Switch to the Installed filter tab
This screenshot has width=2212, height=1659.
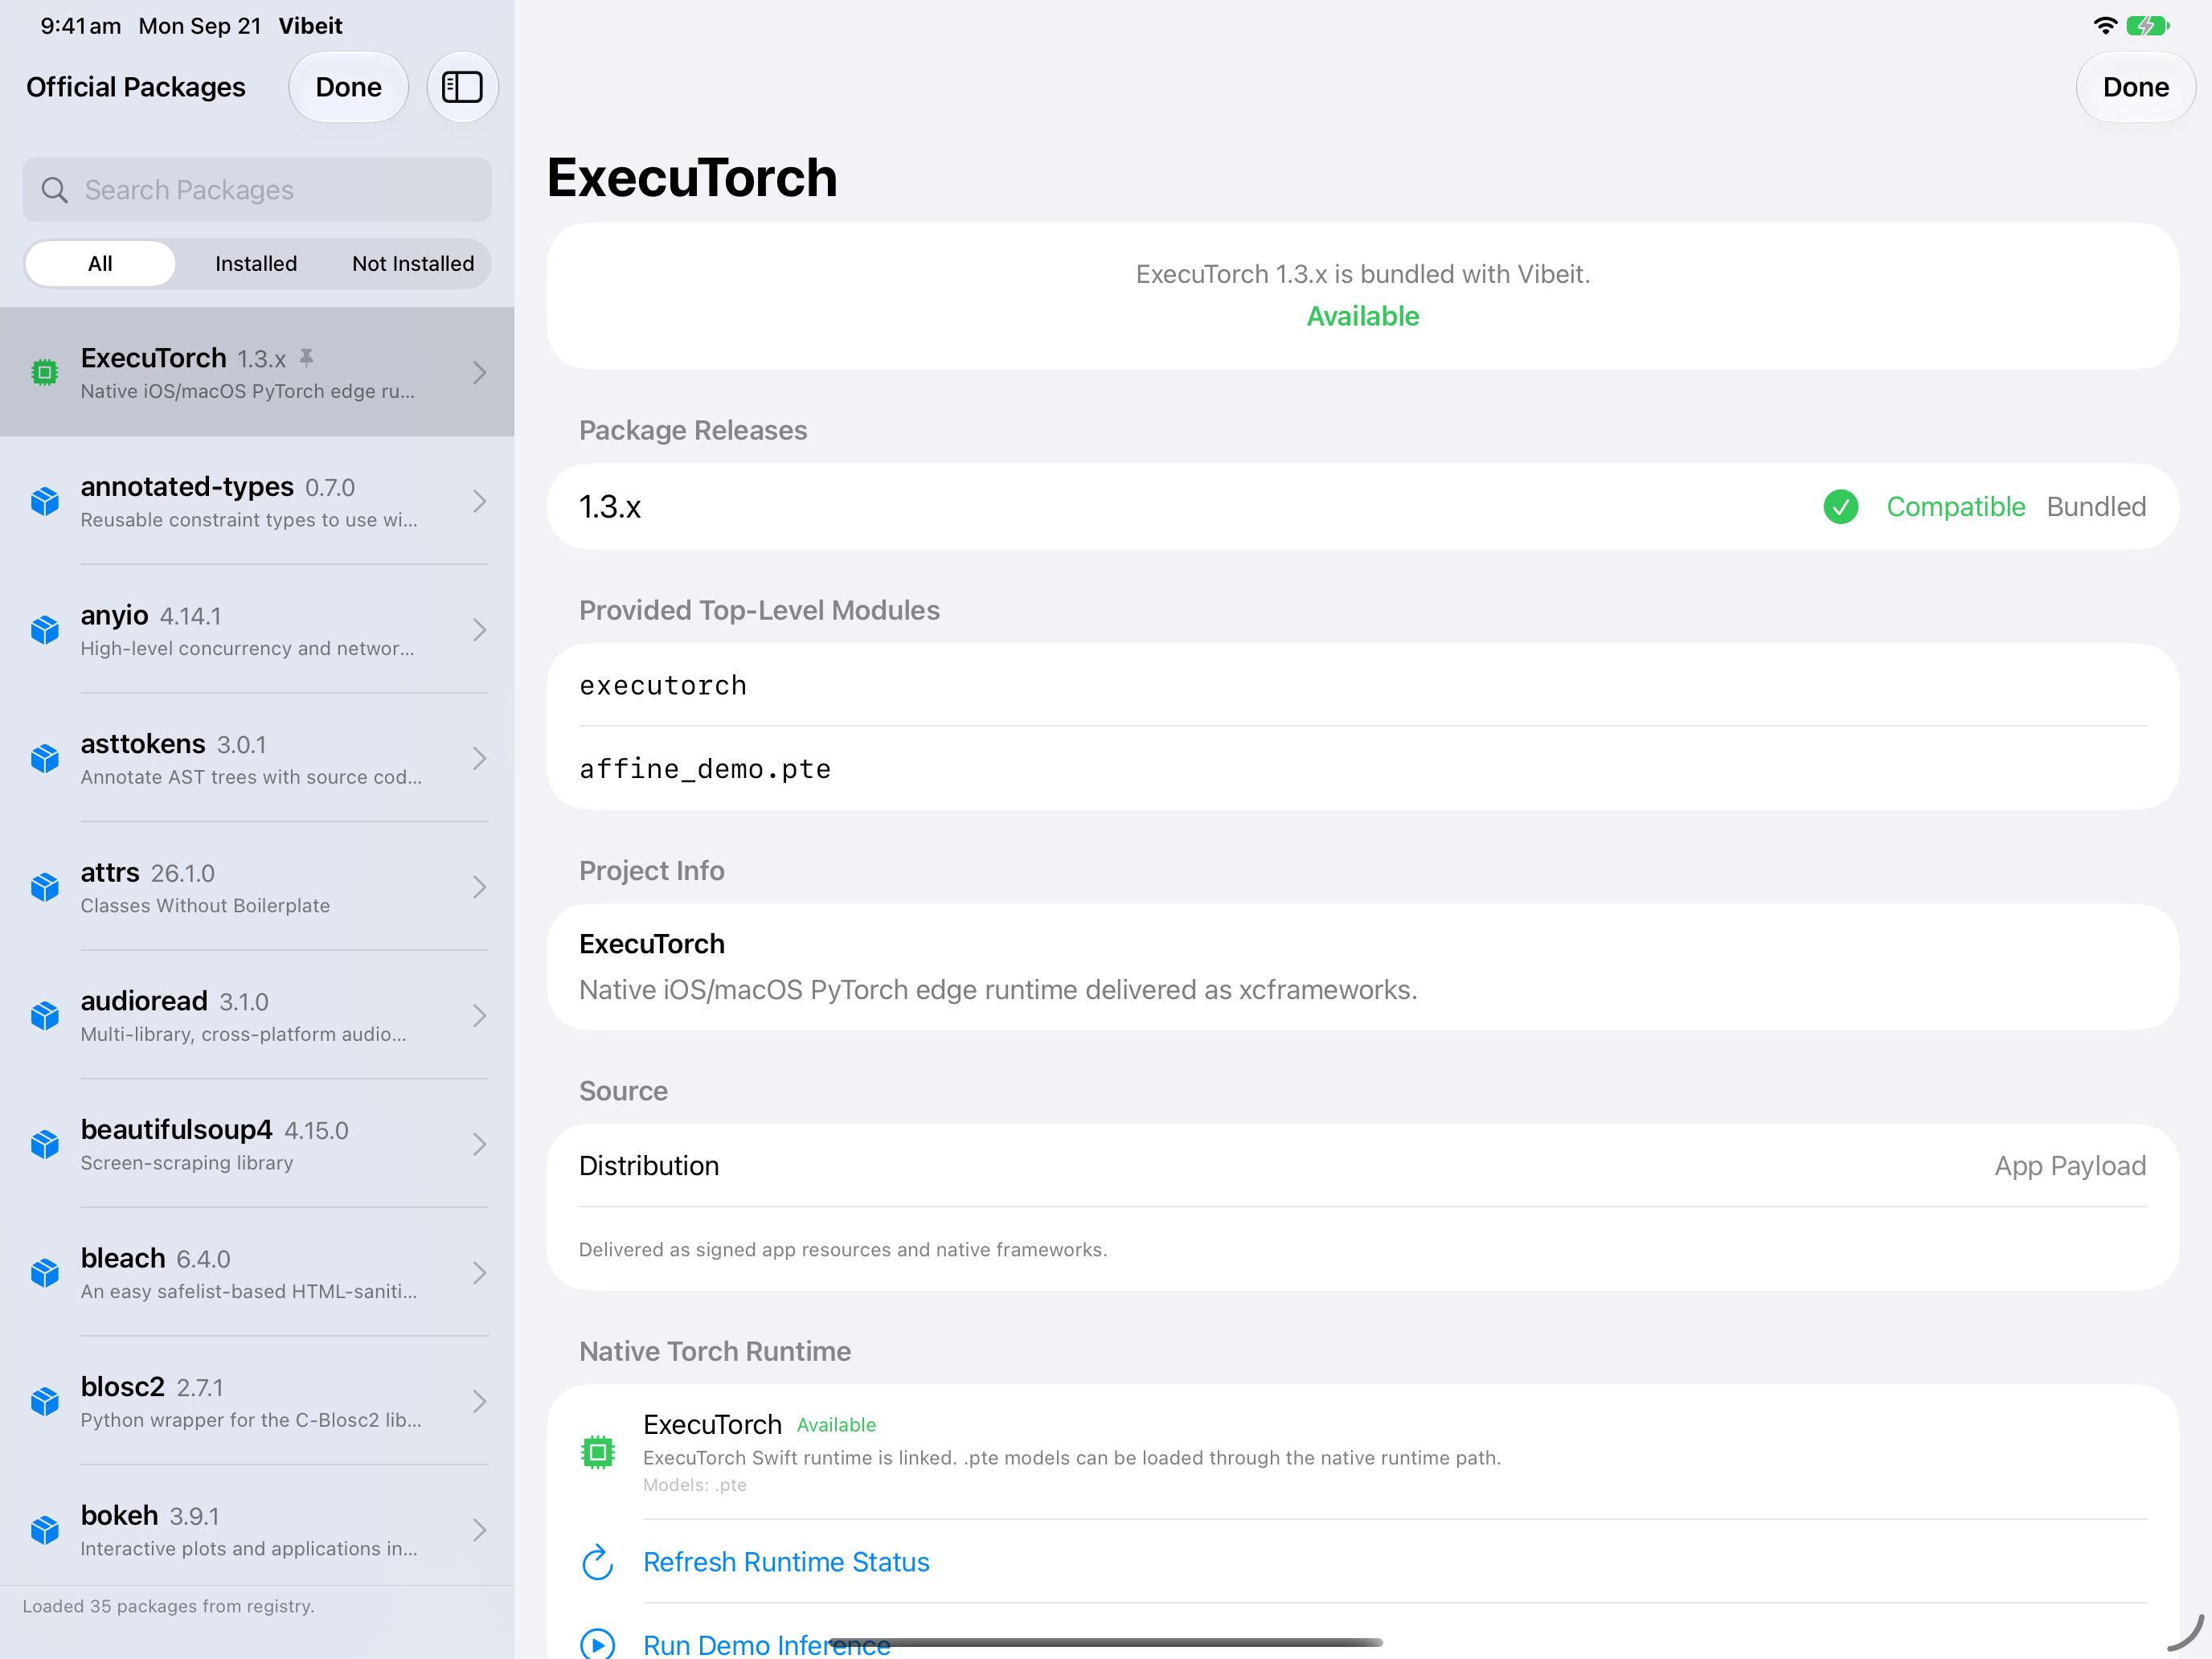coord(256,264)
